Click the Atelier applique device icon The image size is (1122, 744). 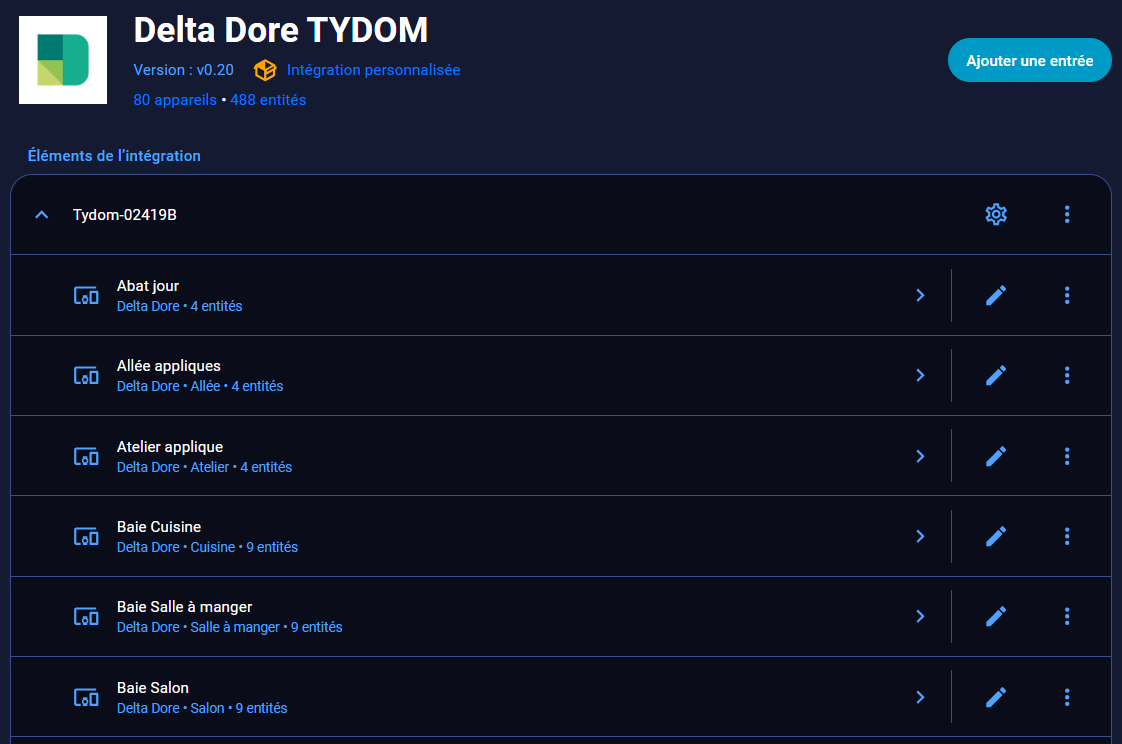point(86,456)
